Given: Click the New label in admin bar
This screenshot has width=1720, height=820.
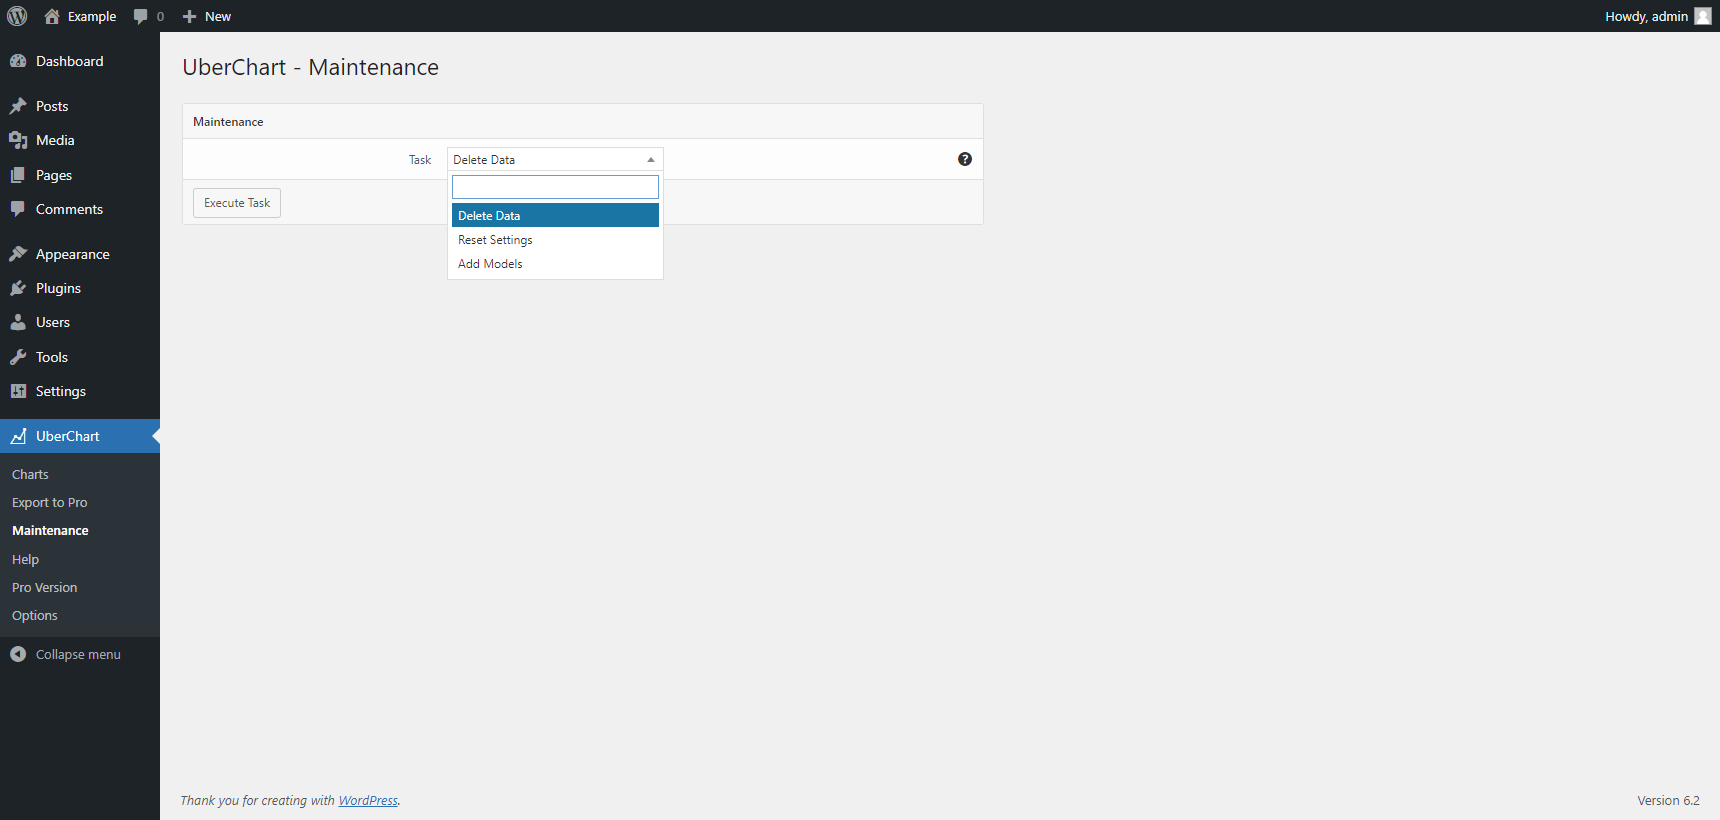Looking at the screenshot, I should pos(218,16).
